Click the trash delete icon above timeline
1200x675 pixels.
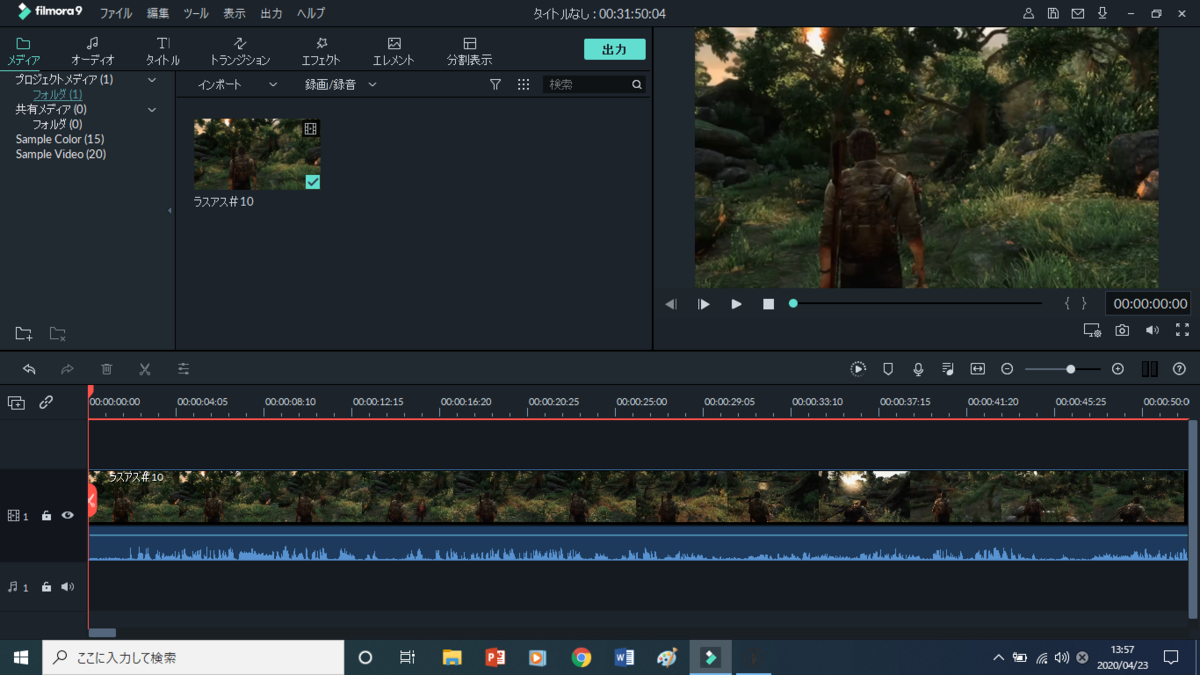pyautogui.click(x=106, y=369)
